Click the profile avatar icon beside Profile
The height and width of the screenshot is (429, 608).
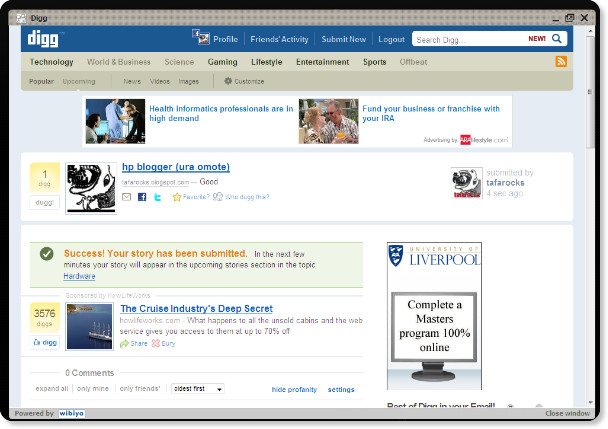(x=201, y=37)
